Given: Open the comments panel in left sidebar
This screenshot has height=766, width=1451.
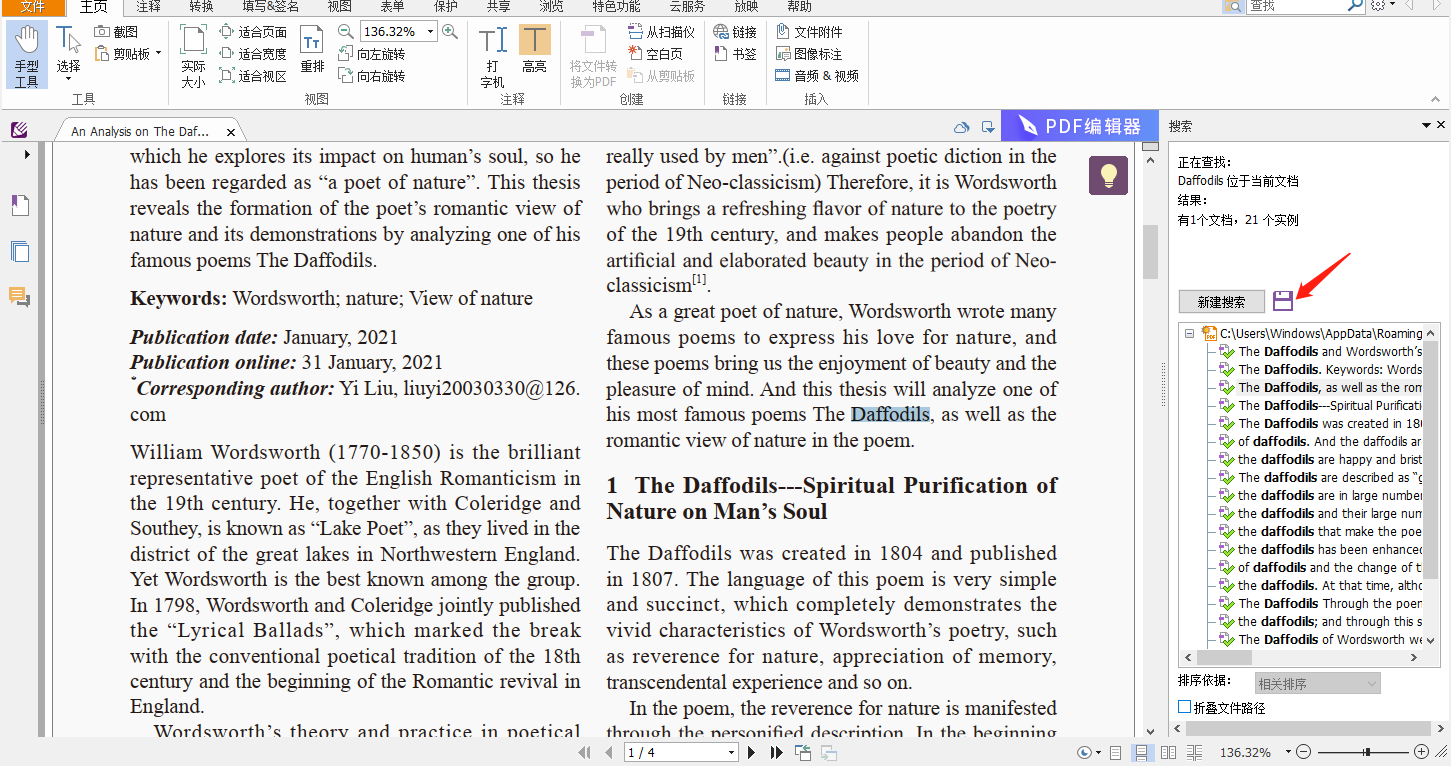Looking at the screenshot, I should tap(20, 297).
